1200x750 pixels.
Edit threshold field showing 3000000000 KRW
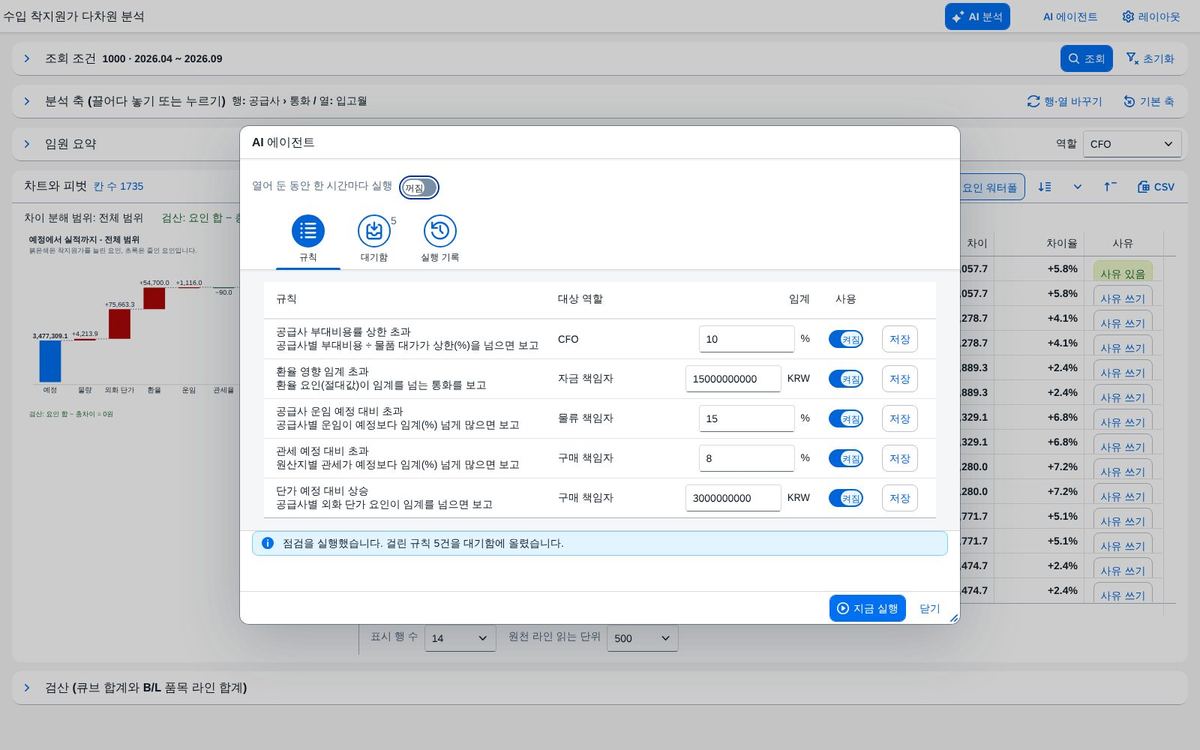pos(733,498)
